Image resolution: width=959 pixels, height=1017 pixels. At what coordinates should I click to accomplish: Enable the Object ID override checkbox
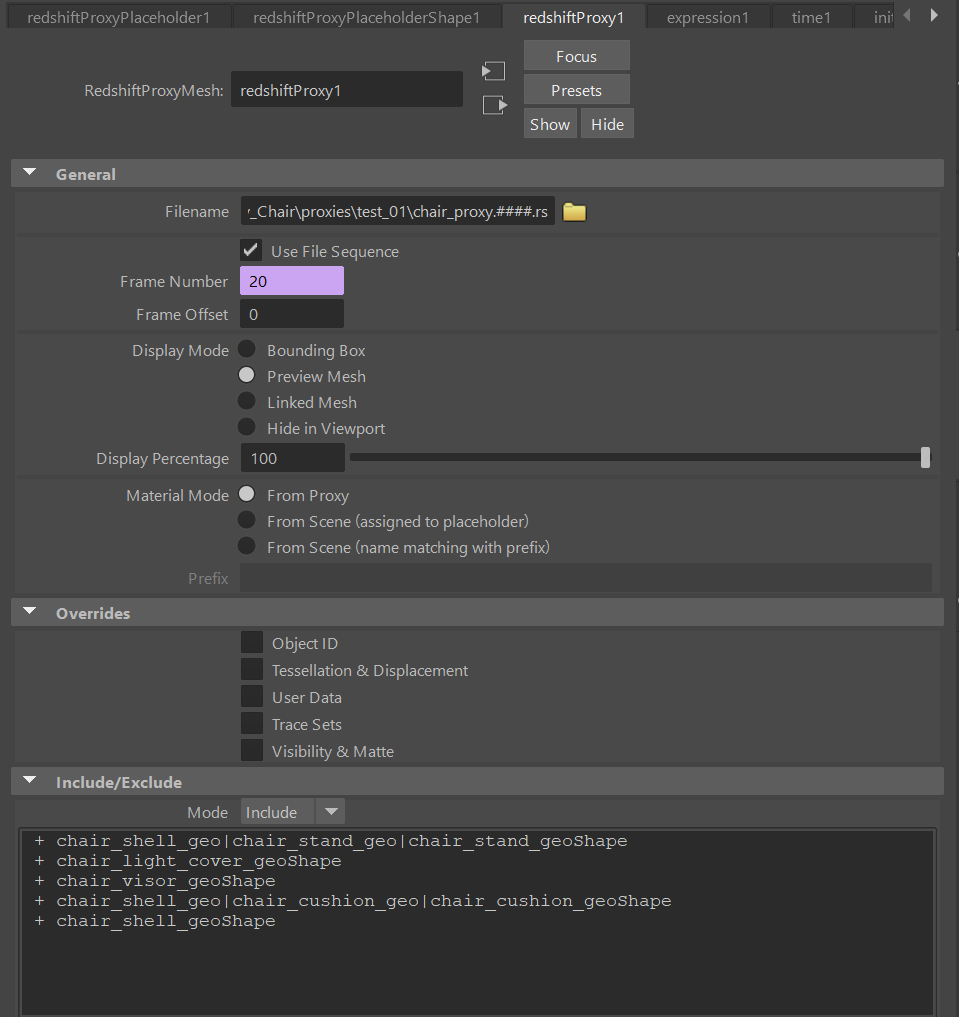pyautogui.click(x=252, y=643)
